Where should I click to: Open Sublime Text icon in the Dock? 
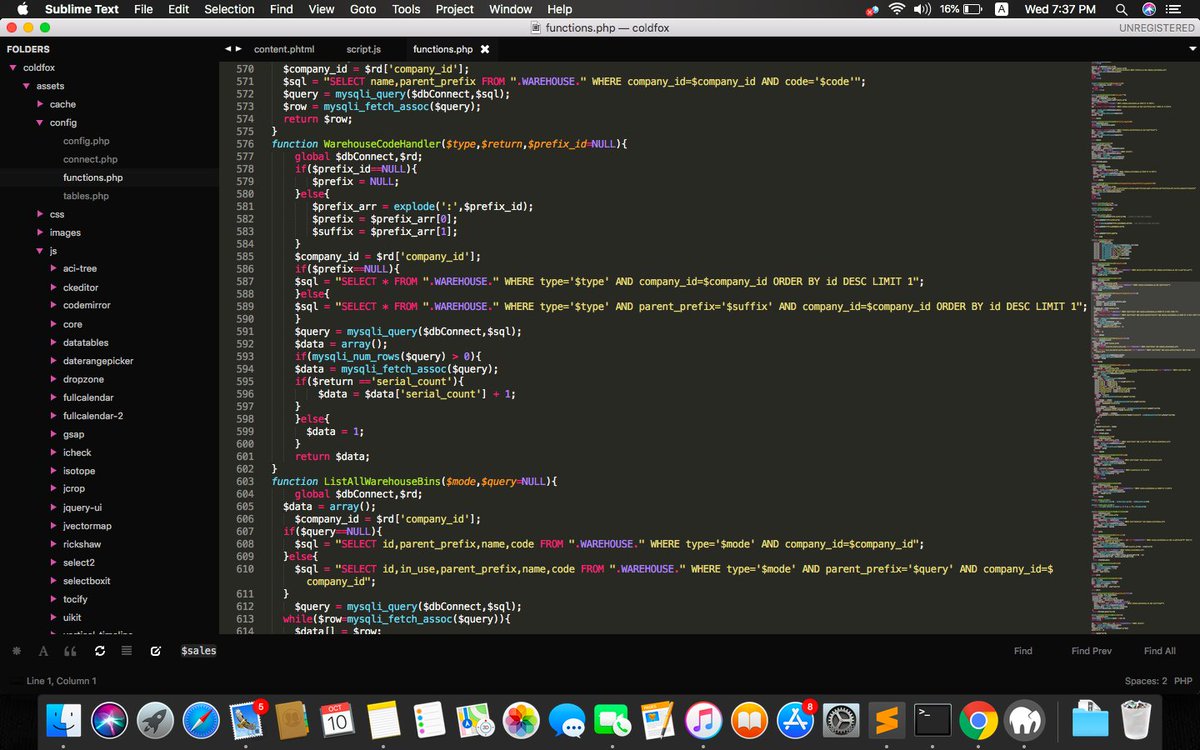[886, 719]
